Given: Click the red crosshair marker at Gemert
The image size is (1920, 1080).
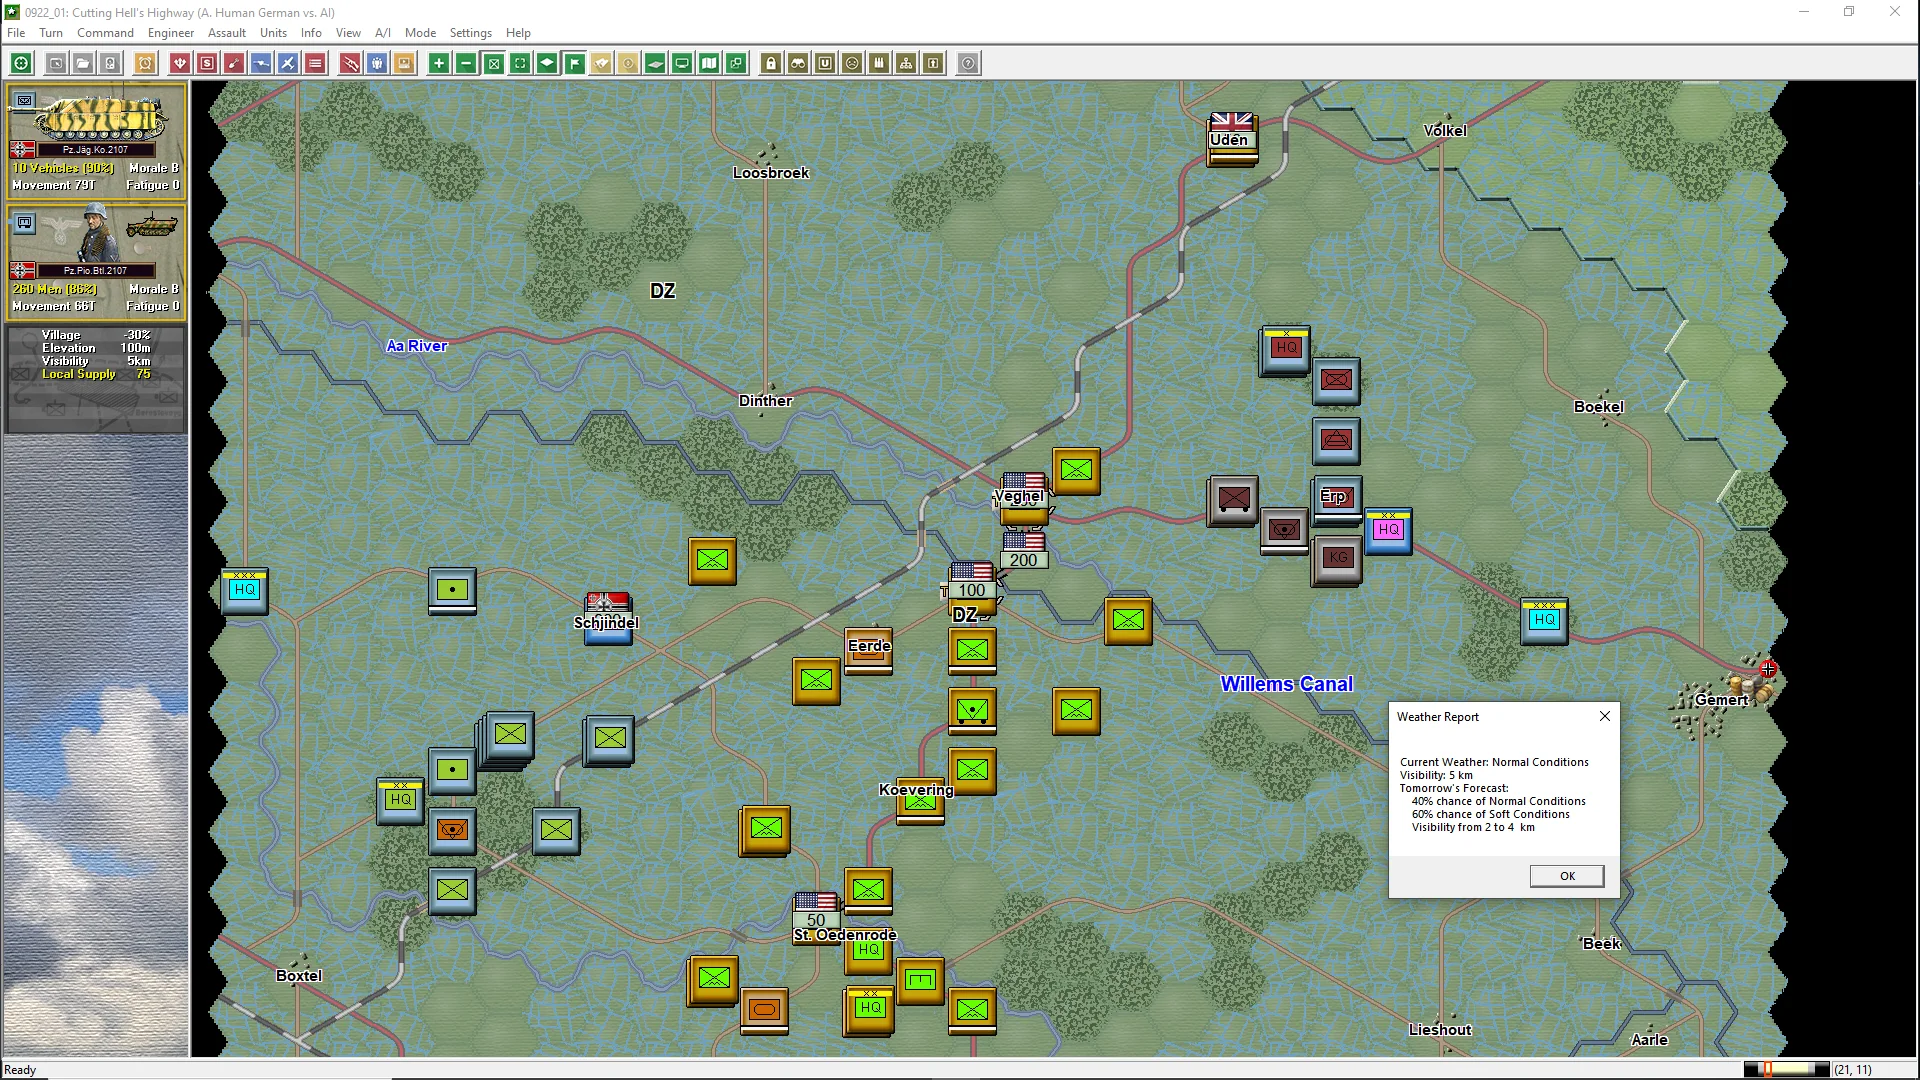Looking at the screenshot, I should click(1768, 669).
